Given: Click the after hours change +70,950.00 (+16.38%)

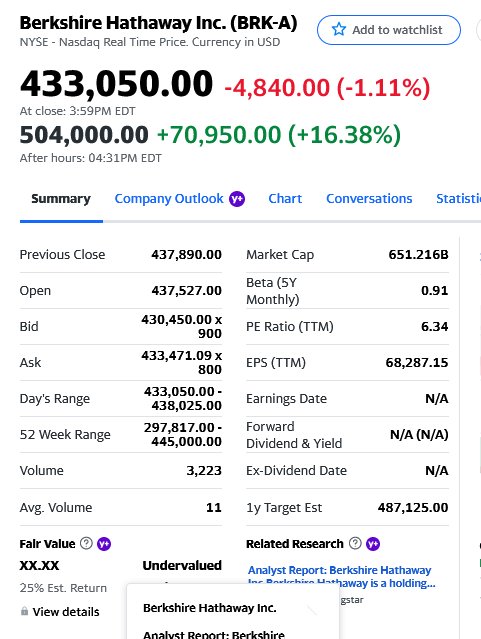Looking at the screenshot, I should (x=279, y=135).
